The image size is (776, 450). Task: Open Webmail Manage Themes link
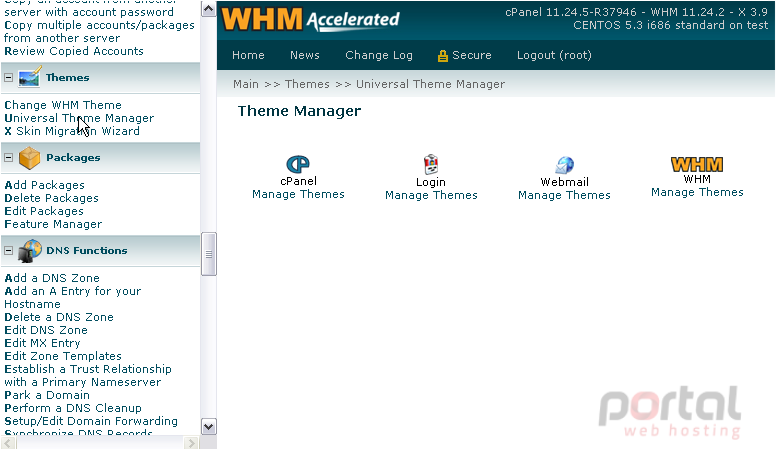coord(564,195)
